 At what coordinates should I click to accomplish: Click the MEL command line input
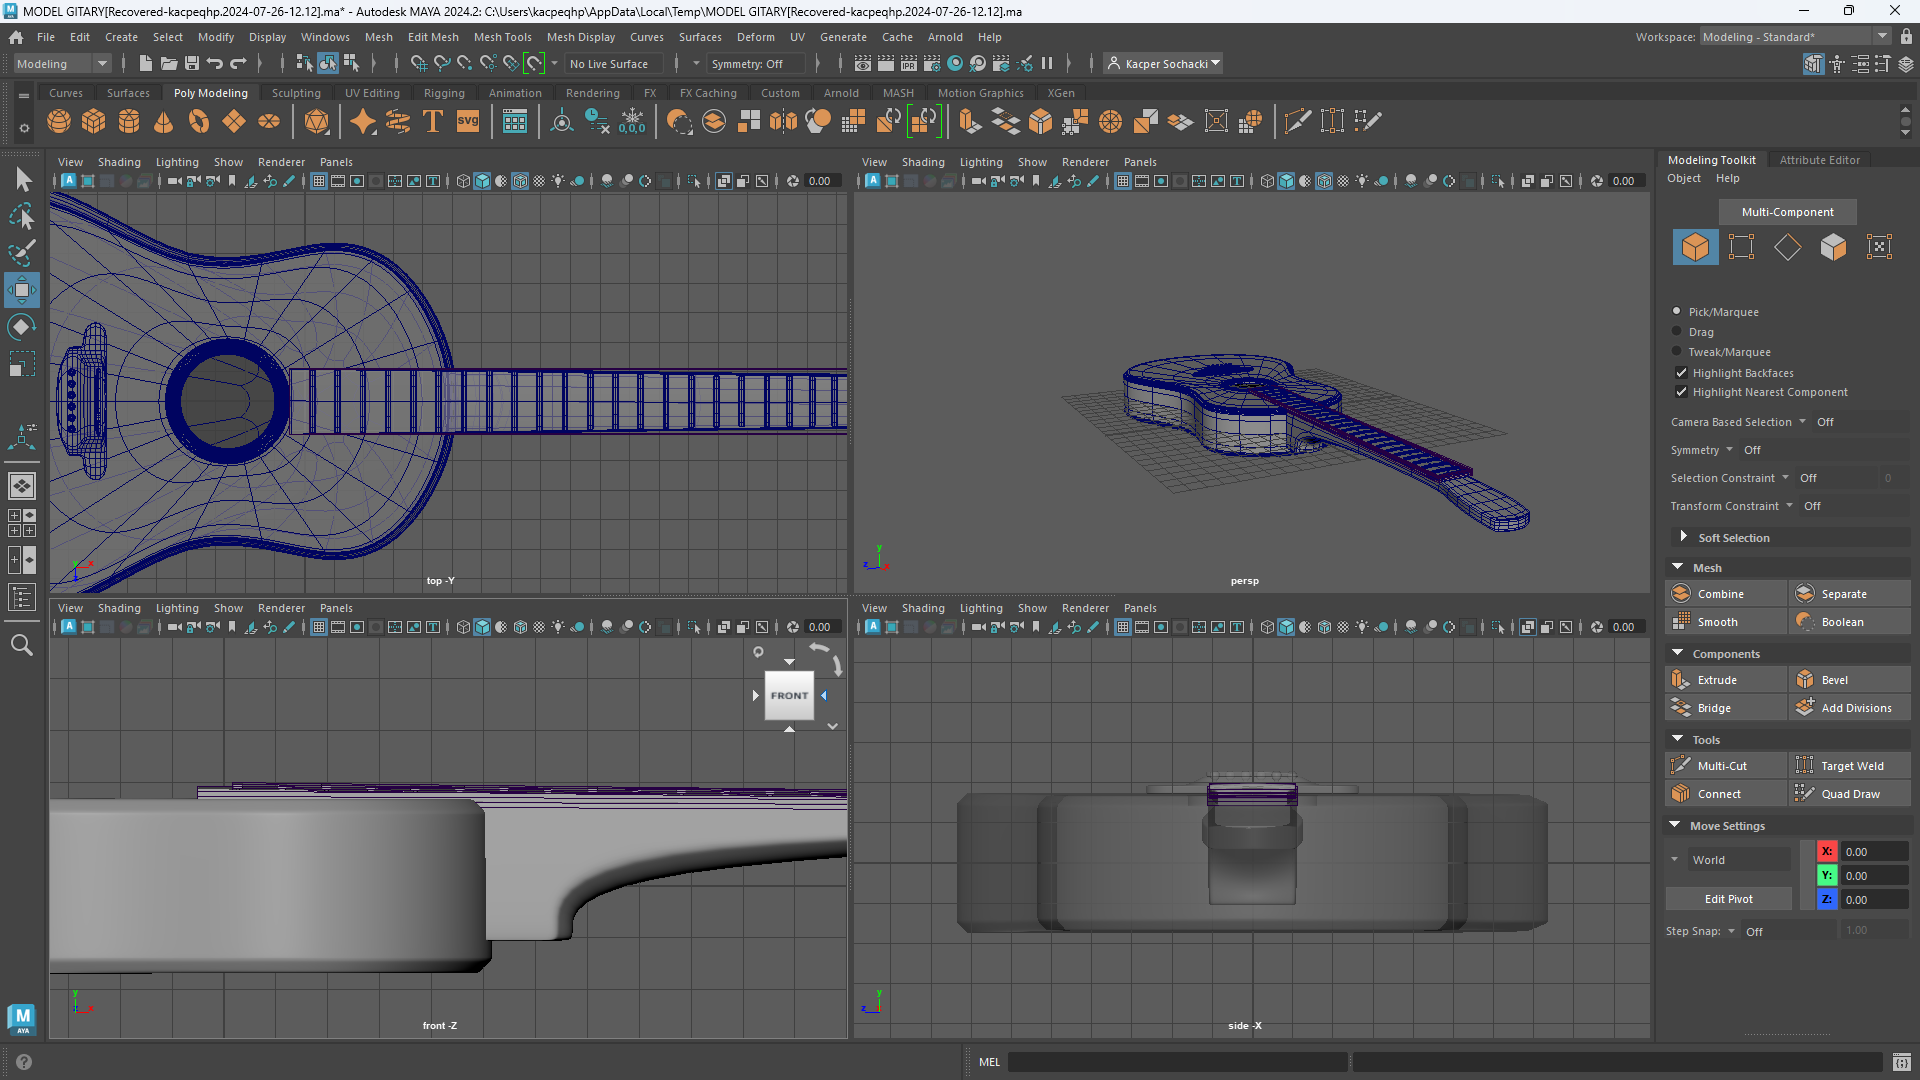coord(1177,1062)
